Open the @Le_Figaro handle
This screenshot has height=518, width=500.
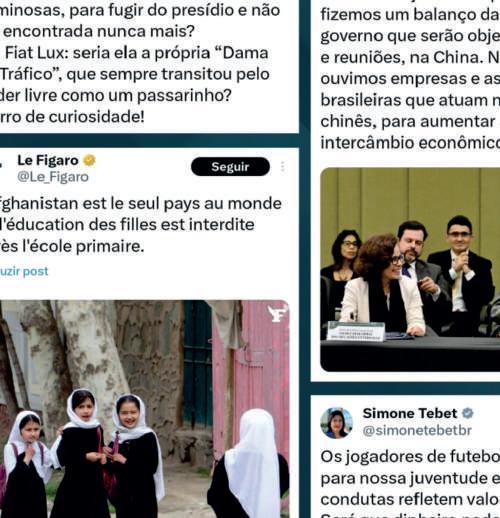click(53, 177)
